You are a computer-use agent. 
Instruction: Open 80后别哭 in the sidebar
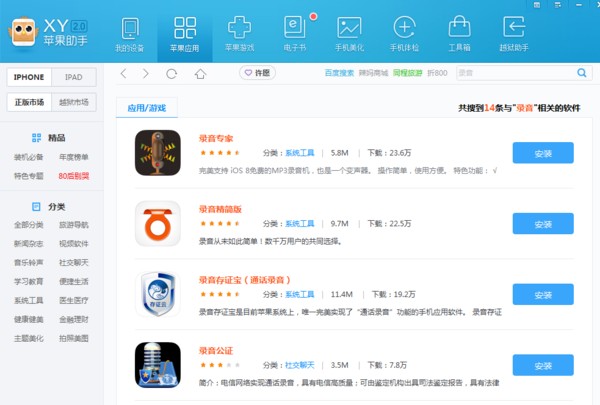click(74, 176)
